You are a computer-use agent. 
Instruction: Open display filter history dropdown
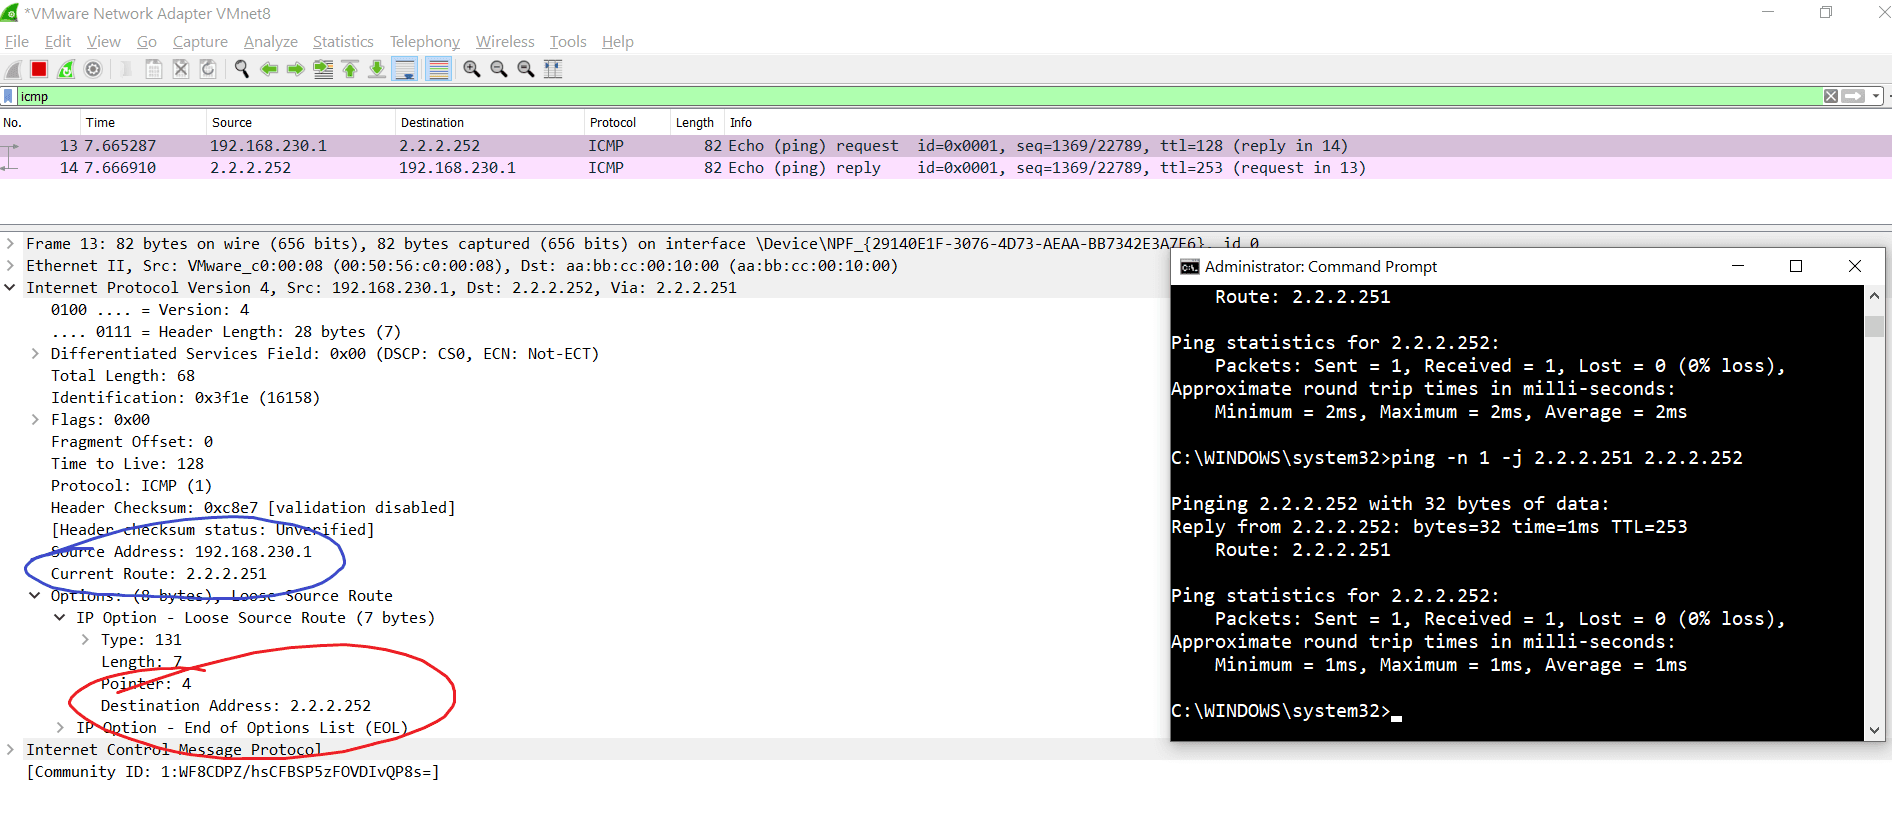click(1876, 96)
